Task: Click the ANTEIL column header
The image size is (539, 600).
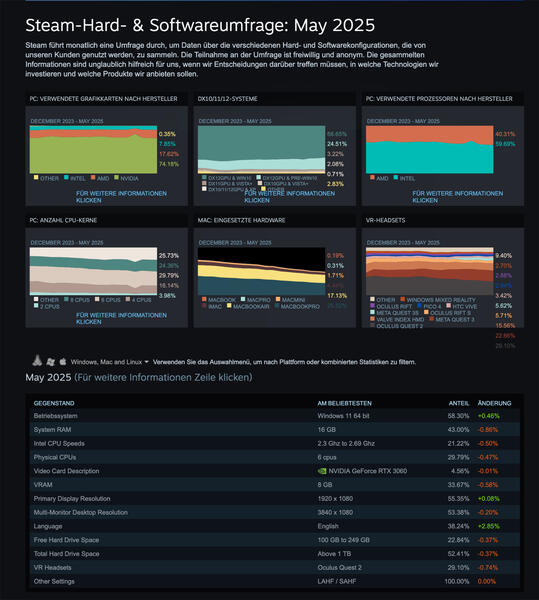Action: (x=459, y=403)
